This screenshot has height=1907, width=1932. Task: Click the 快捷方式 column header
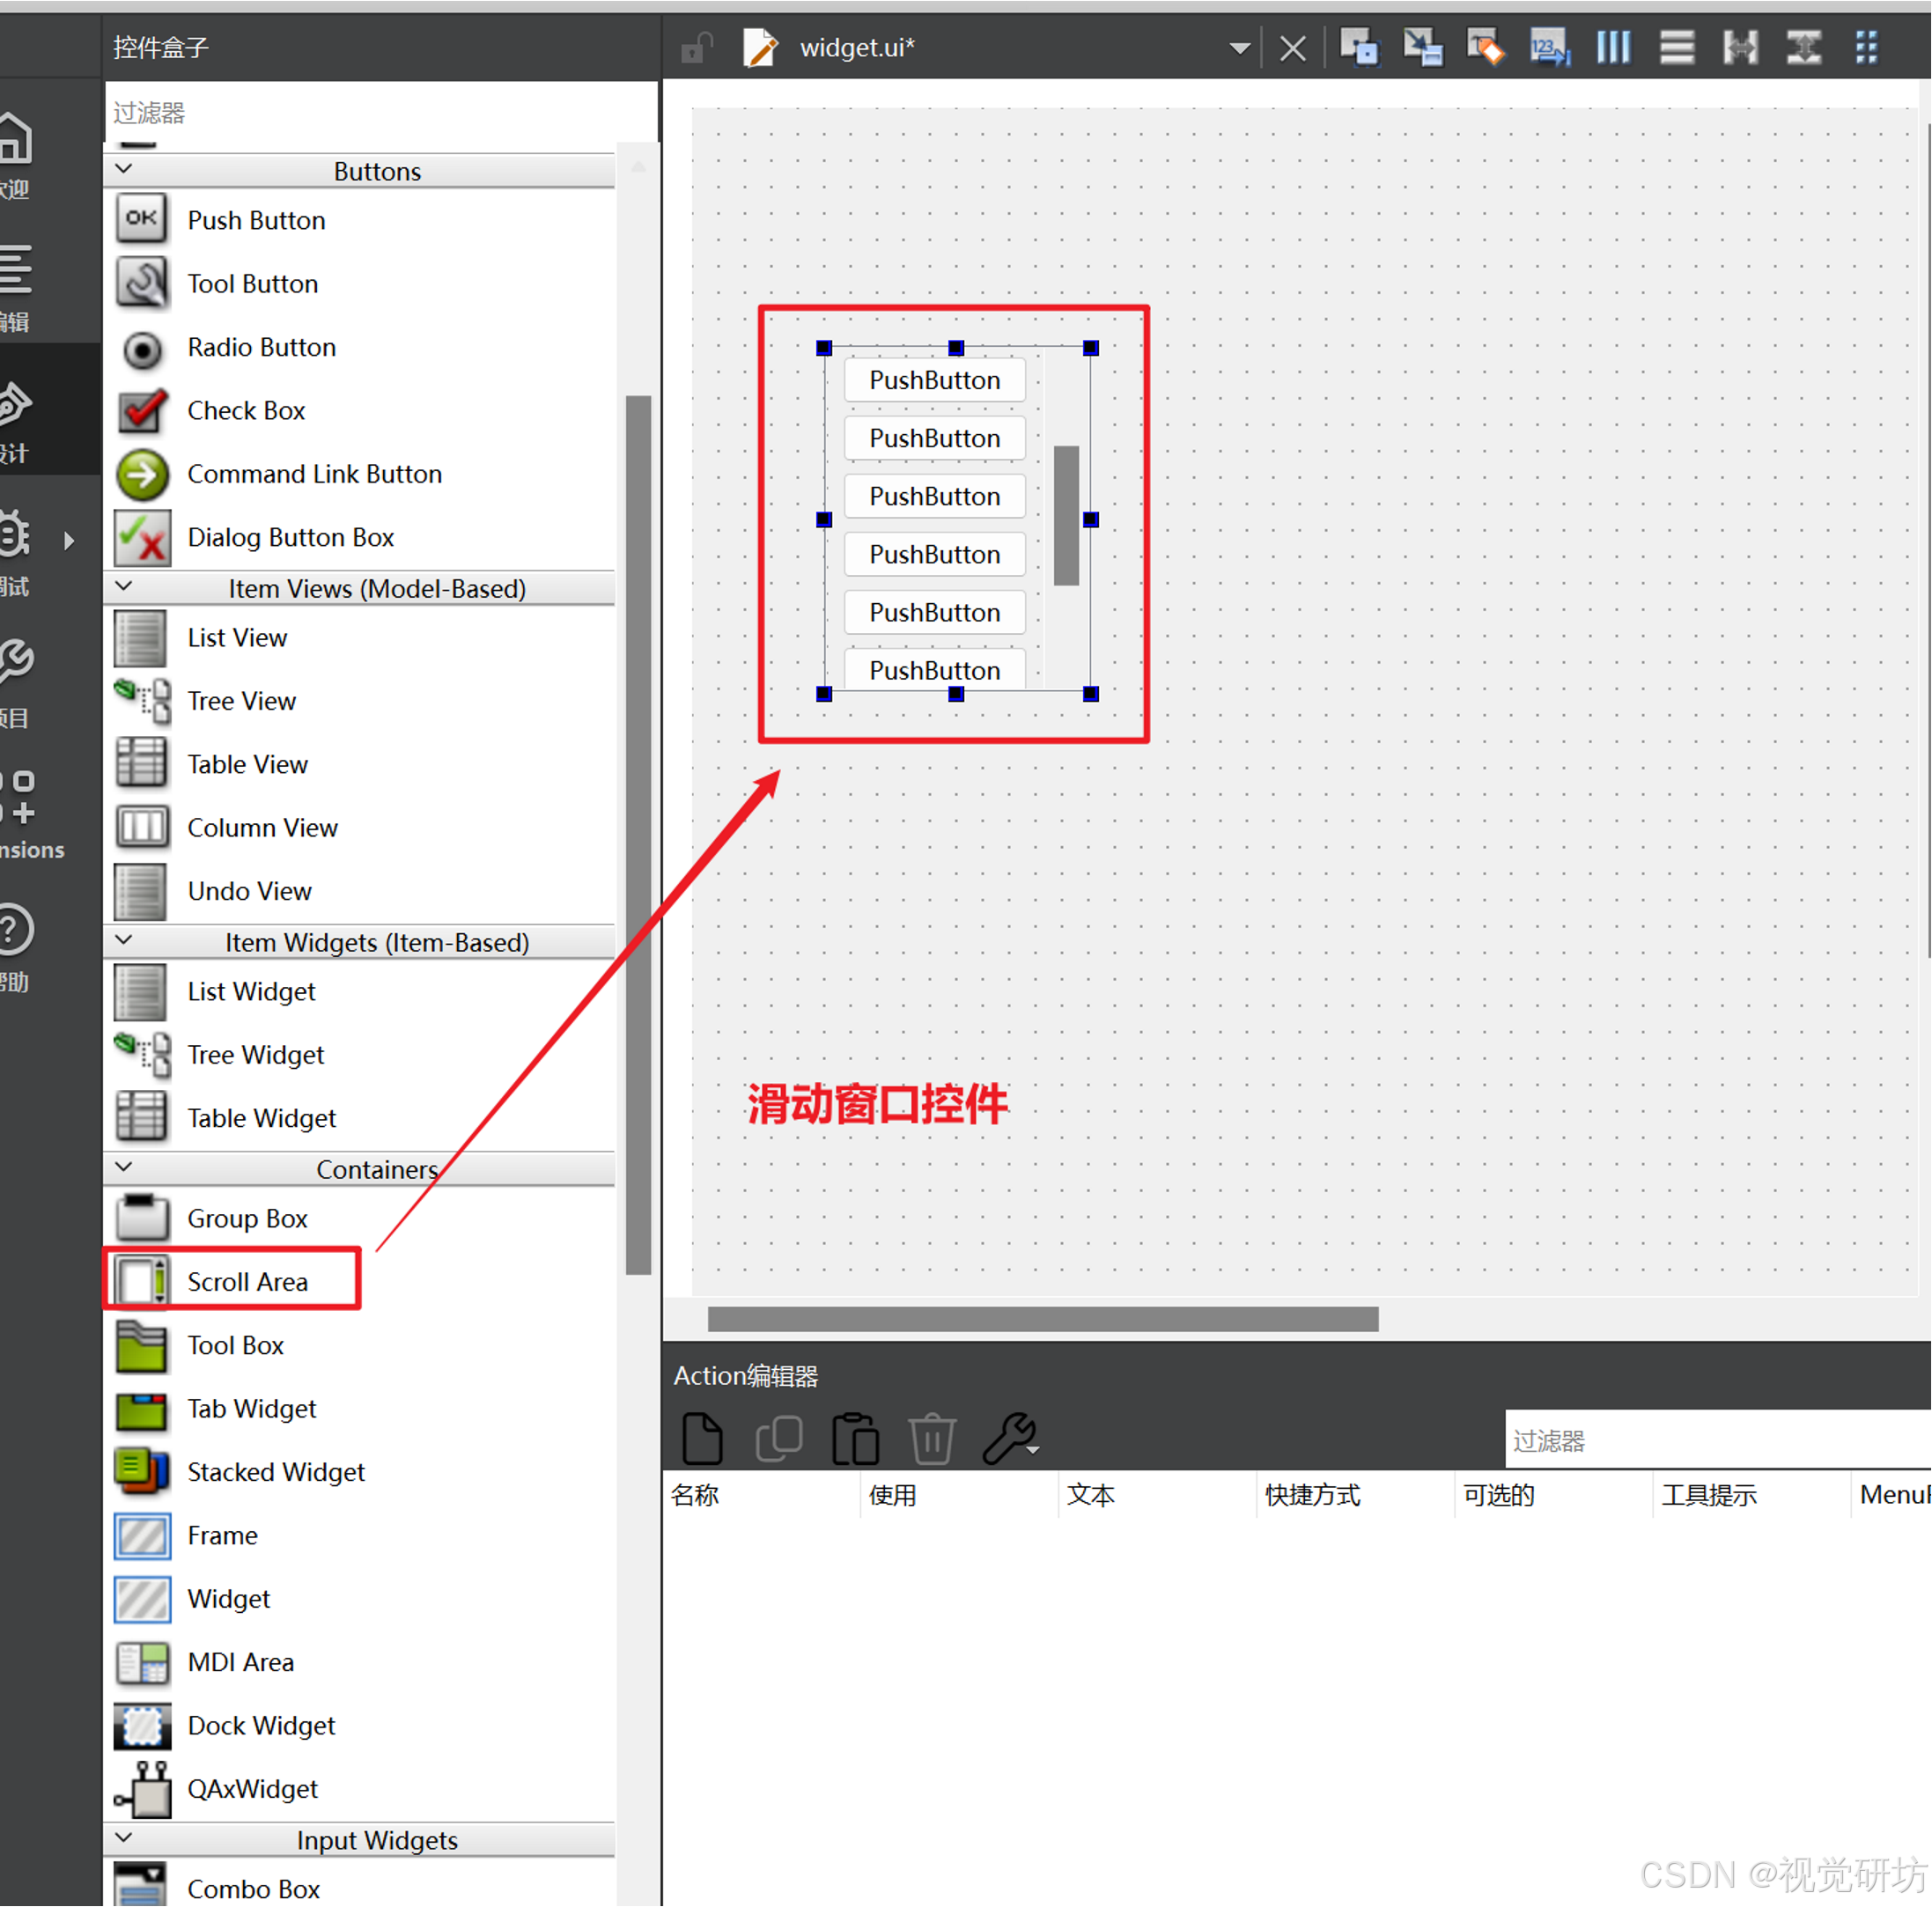1311,1495
